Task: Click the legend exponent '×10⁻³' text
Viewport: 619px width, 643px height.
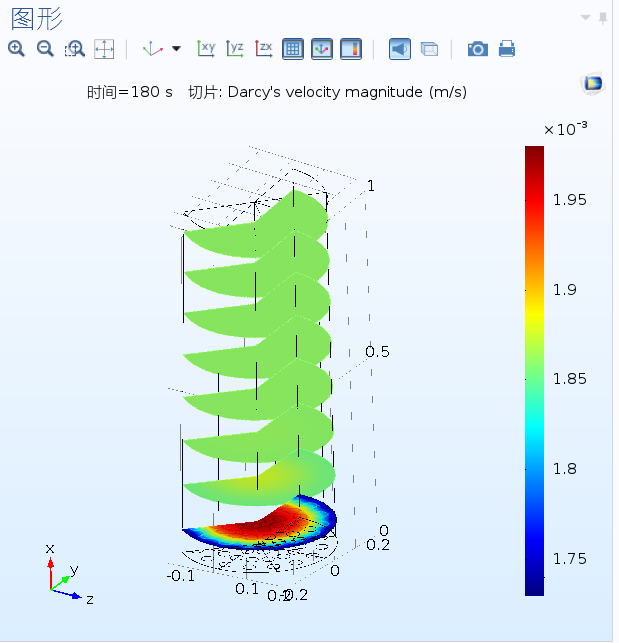Action: pyautogui.click(x=565, y=129)
